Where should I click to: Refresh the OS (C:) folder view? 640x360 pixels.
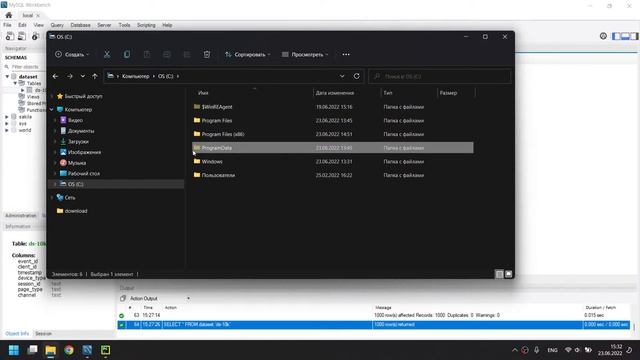[x=357, y=76]
